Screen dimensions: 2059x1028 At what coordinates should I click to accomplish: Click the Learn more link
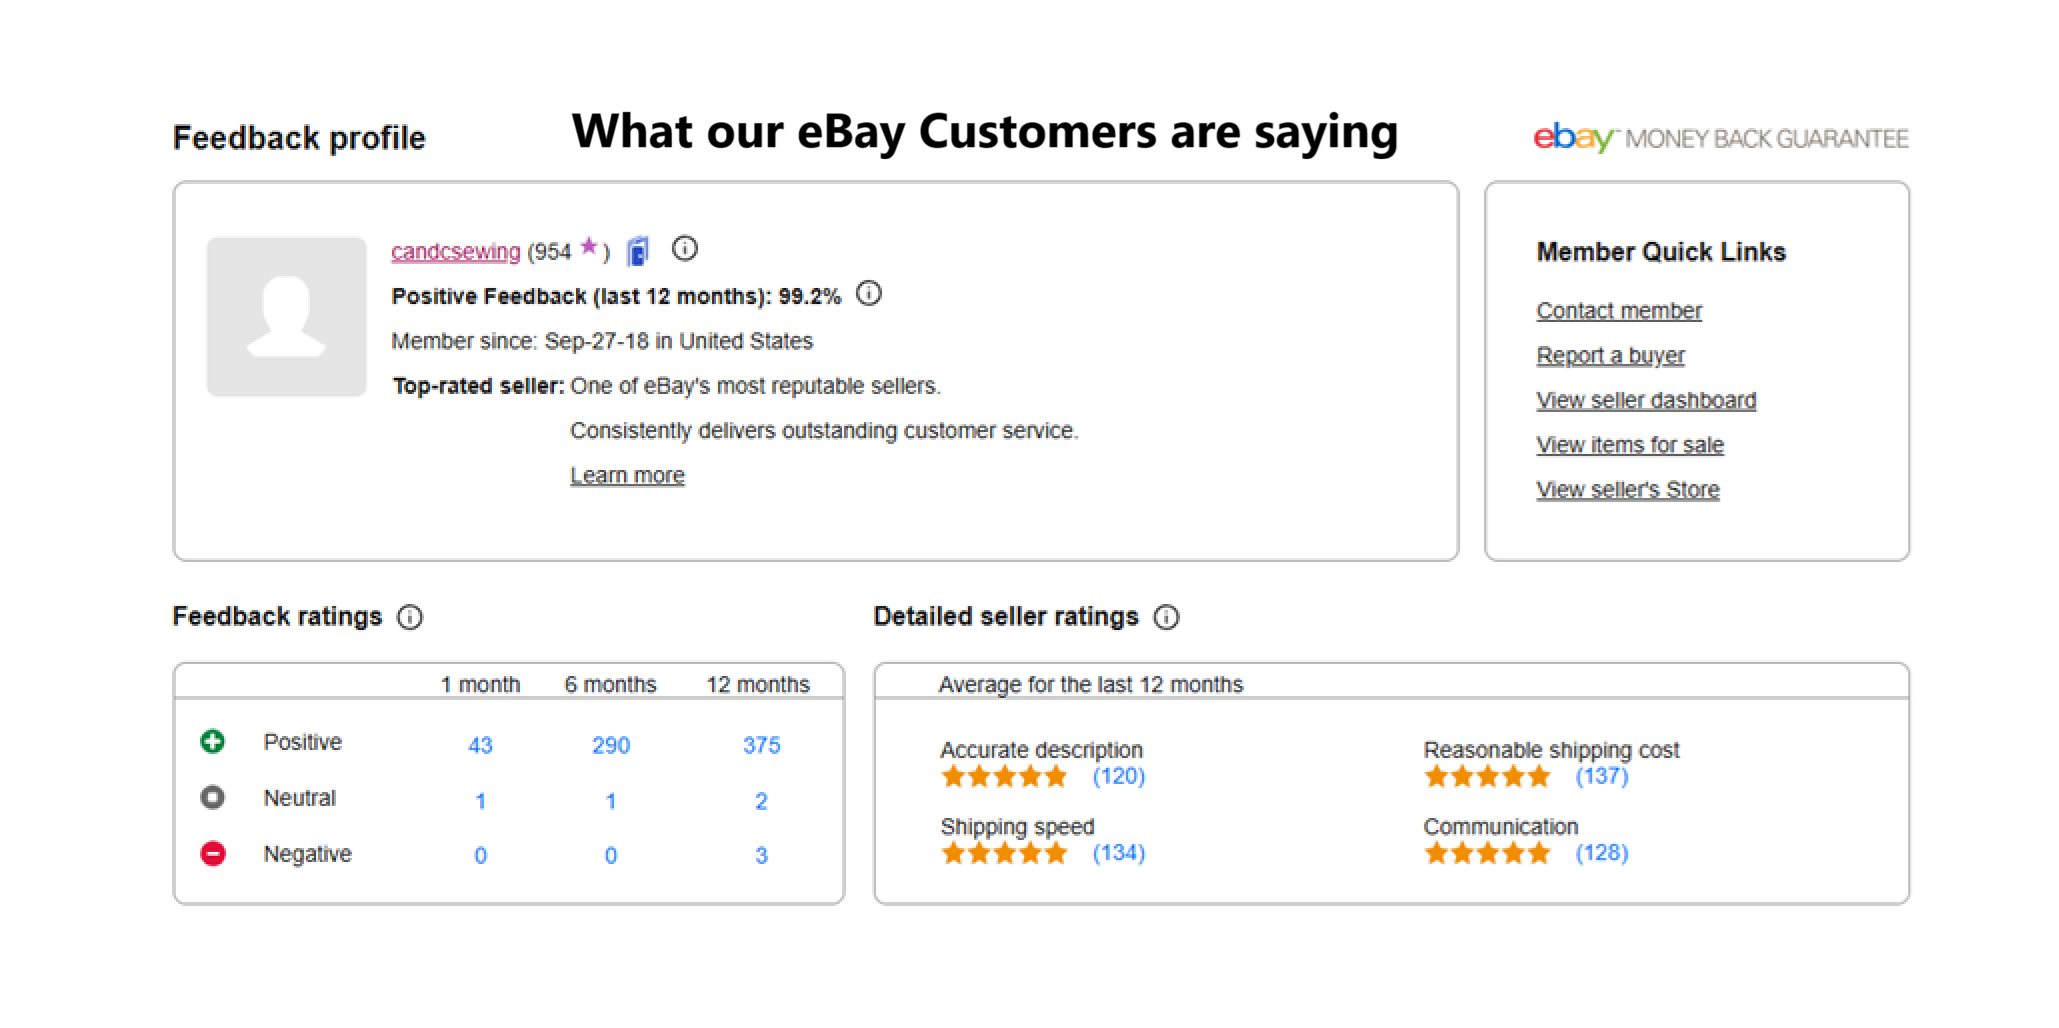(627, 476)
